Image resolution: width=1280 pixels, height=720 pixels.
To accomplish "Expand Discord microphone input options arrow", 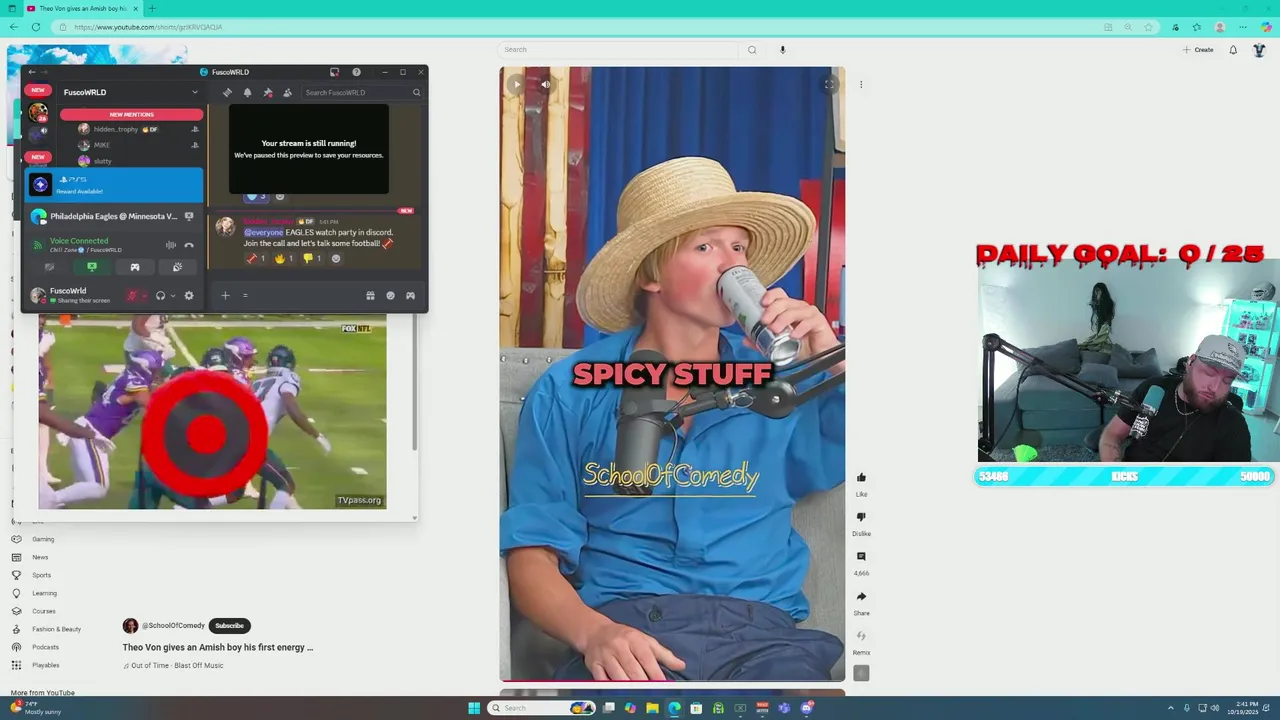I will click(x=144, y=295).
